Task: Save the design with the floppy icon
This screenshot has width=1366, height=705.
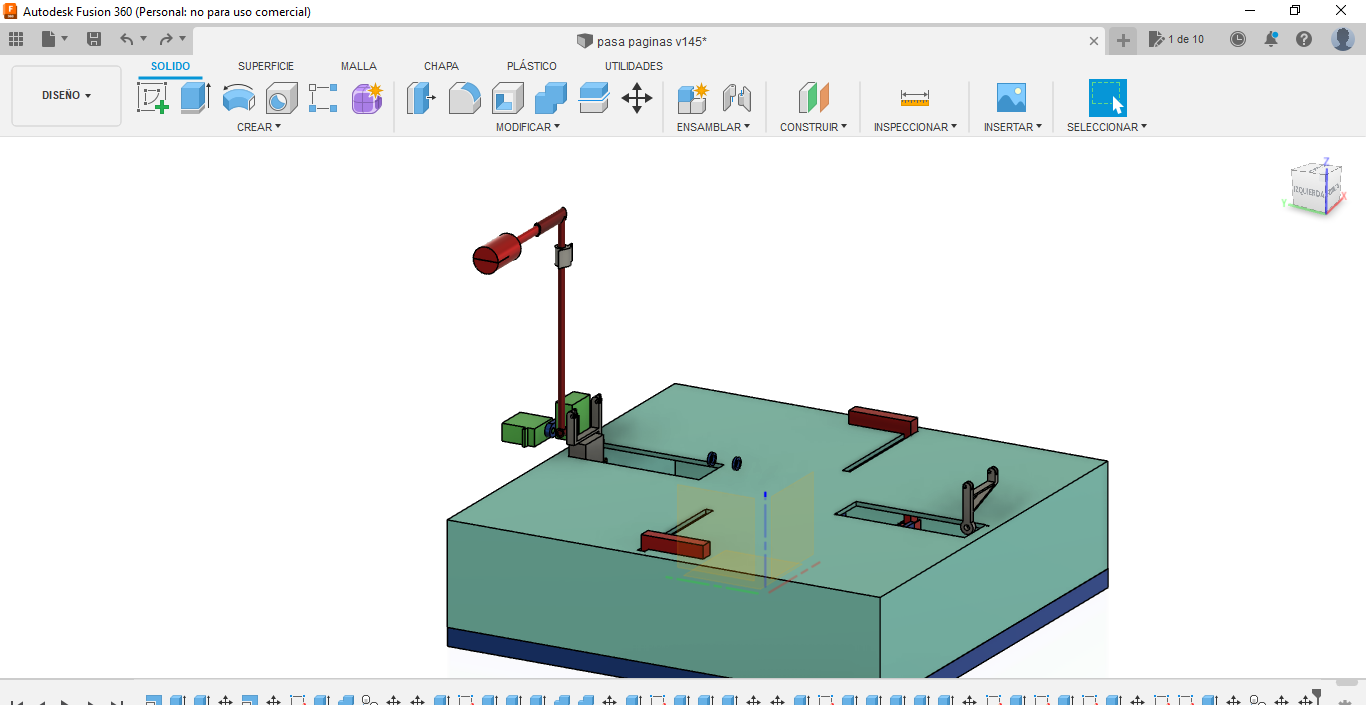Action: [x=94, y=39]
